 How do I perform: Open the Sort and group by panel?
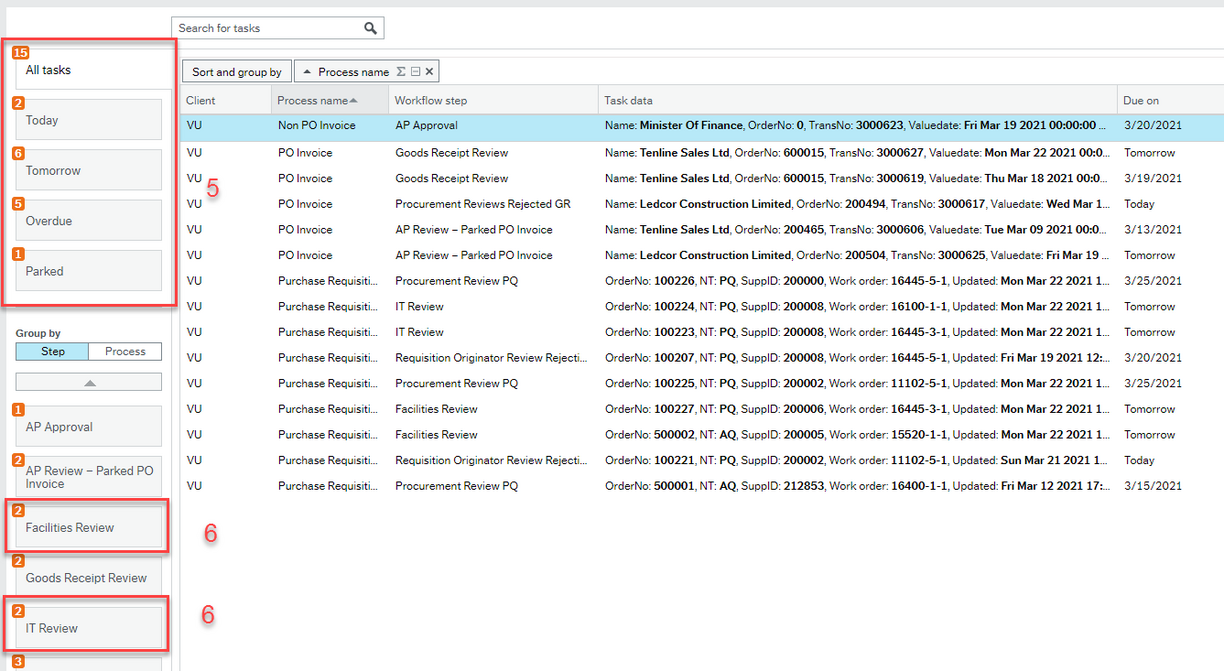pos(236,71)
